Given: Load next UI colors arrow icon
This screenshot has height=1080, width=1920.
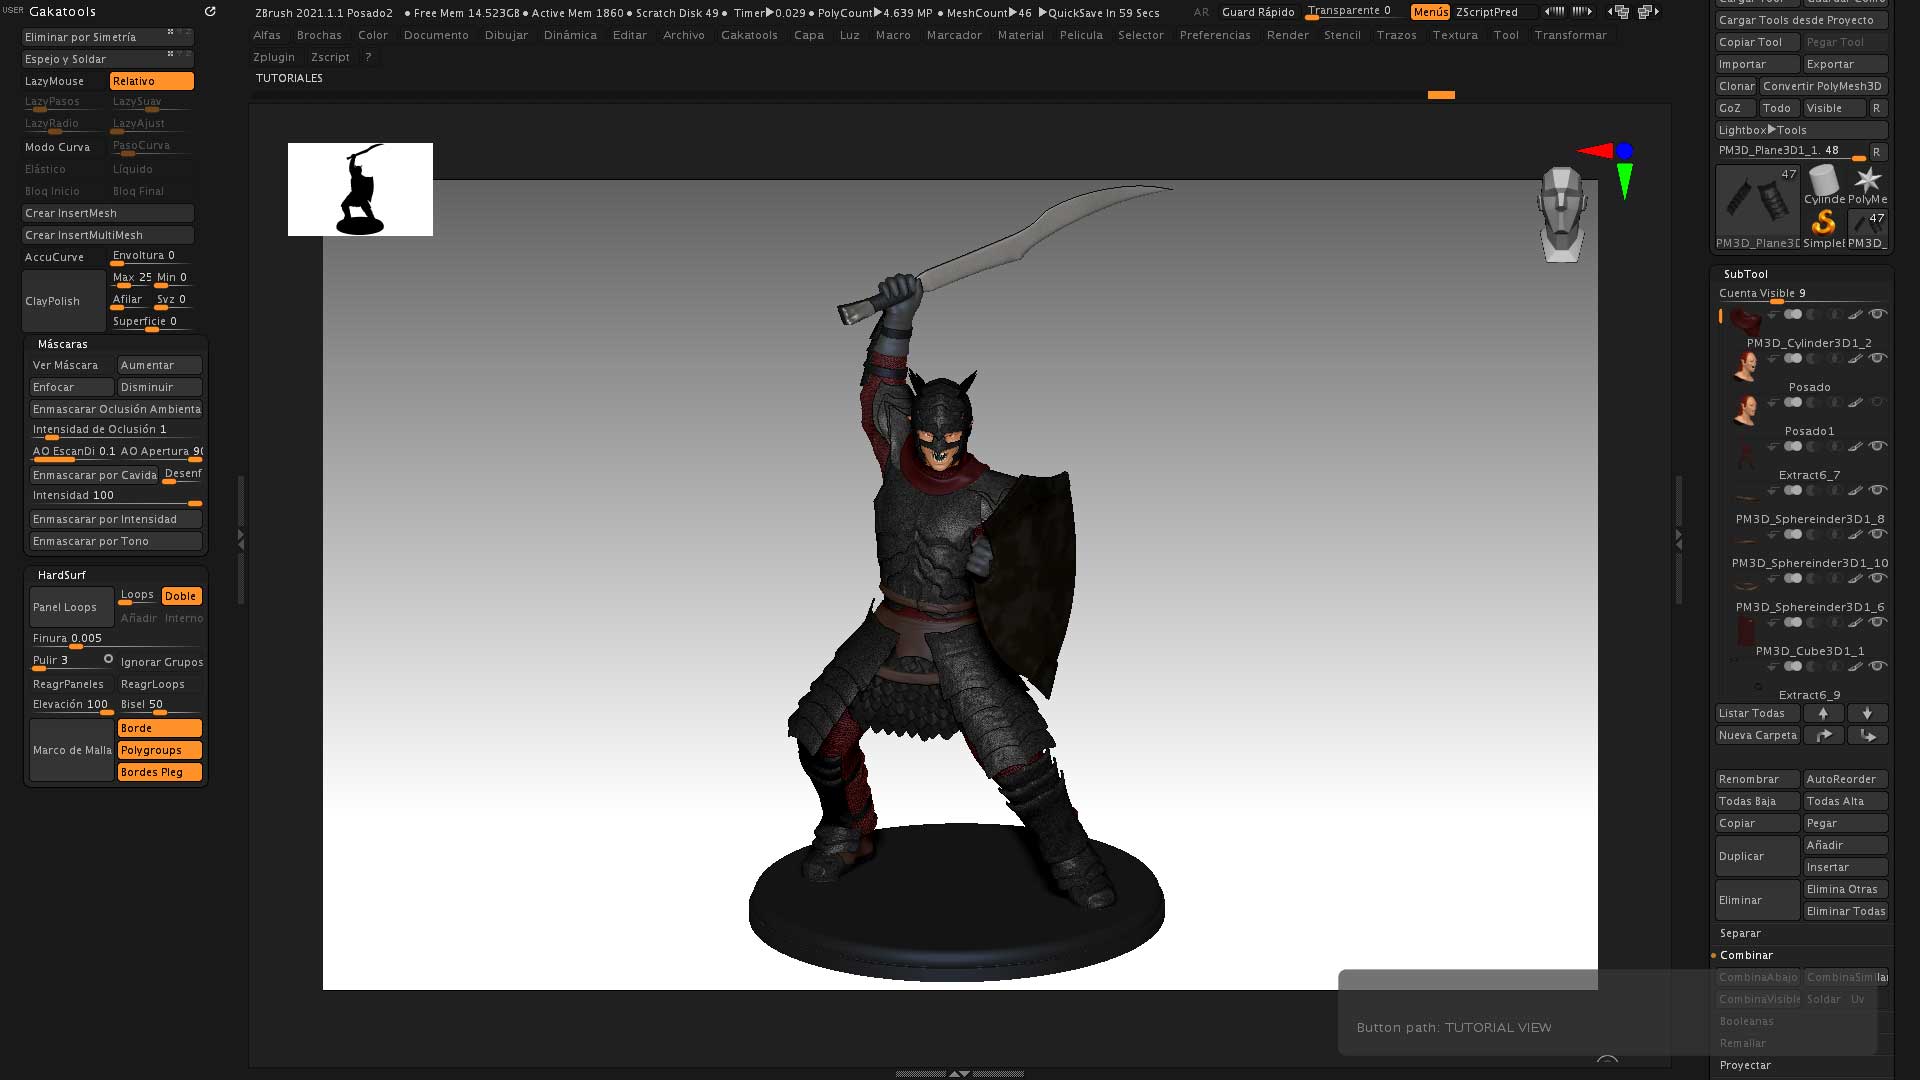Looking at the screenshot, I should coord(1582,12).
